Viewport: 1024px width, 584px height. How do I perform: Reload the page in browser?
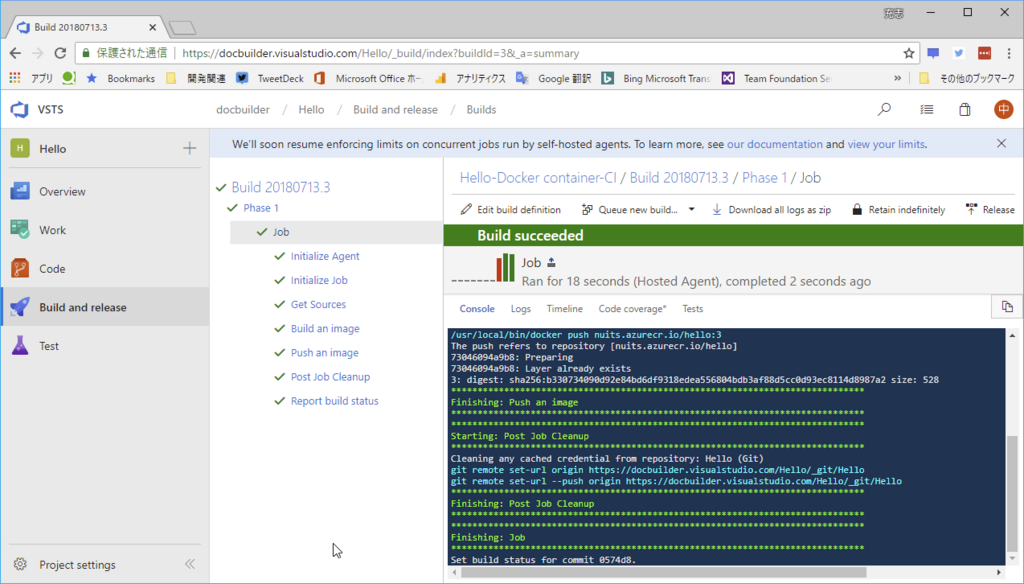click(x=60, y=54)
